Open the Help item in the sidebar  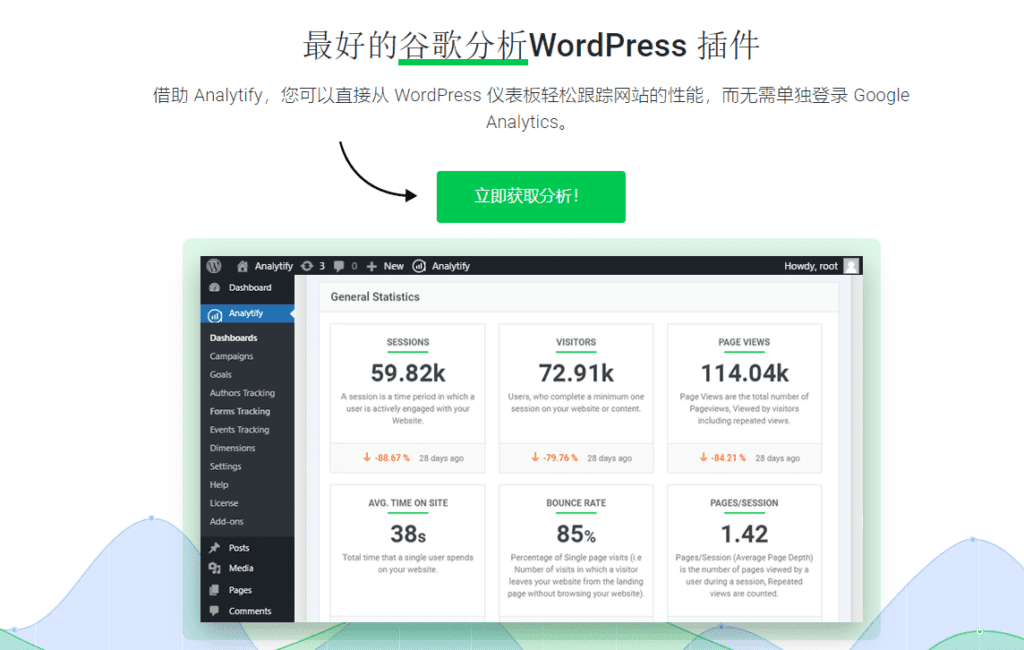click(x=219, y=484)
